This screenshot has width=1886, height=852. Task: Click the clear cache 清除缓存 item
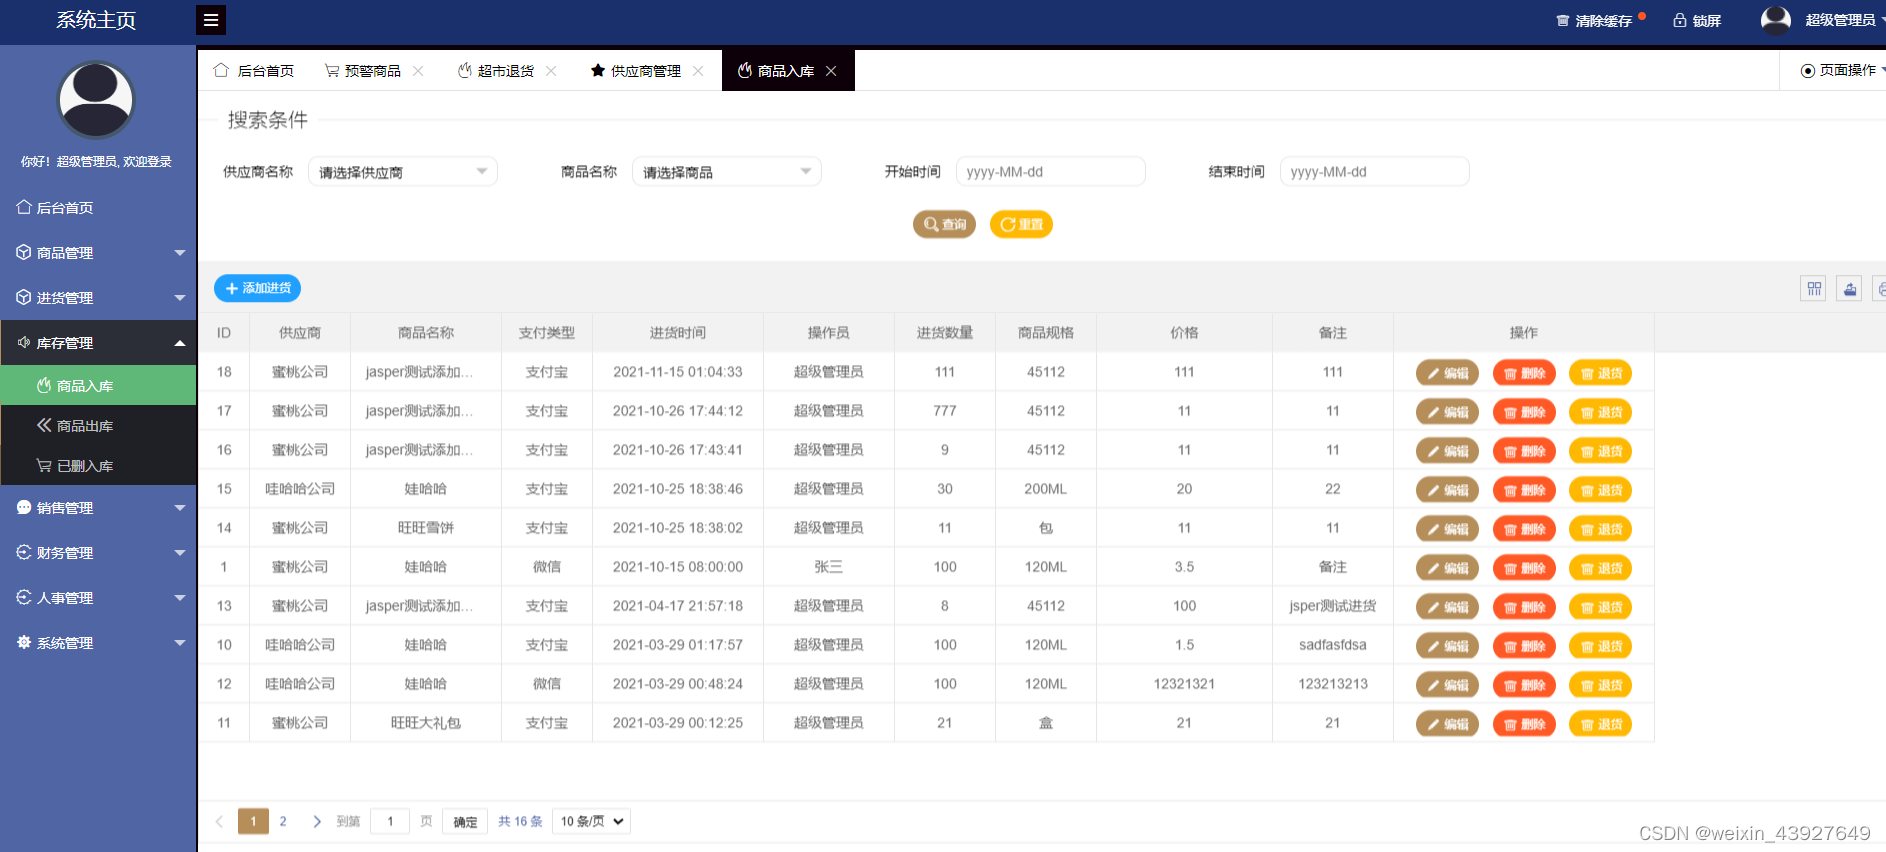click(1594, 21)
